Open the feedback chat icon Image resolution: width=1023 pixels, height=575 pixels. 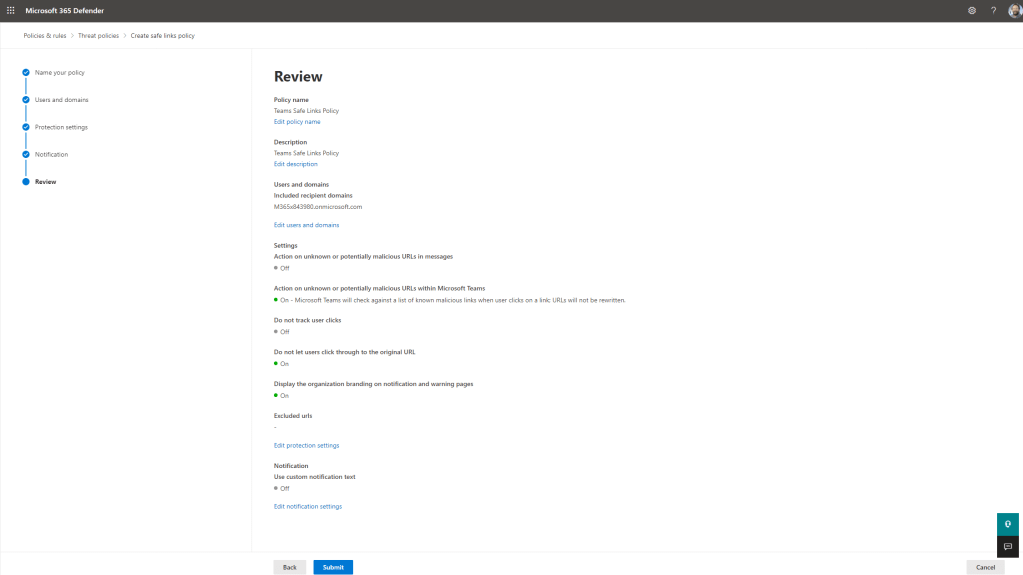point(1008,546)
